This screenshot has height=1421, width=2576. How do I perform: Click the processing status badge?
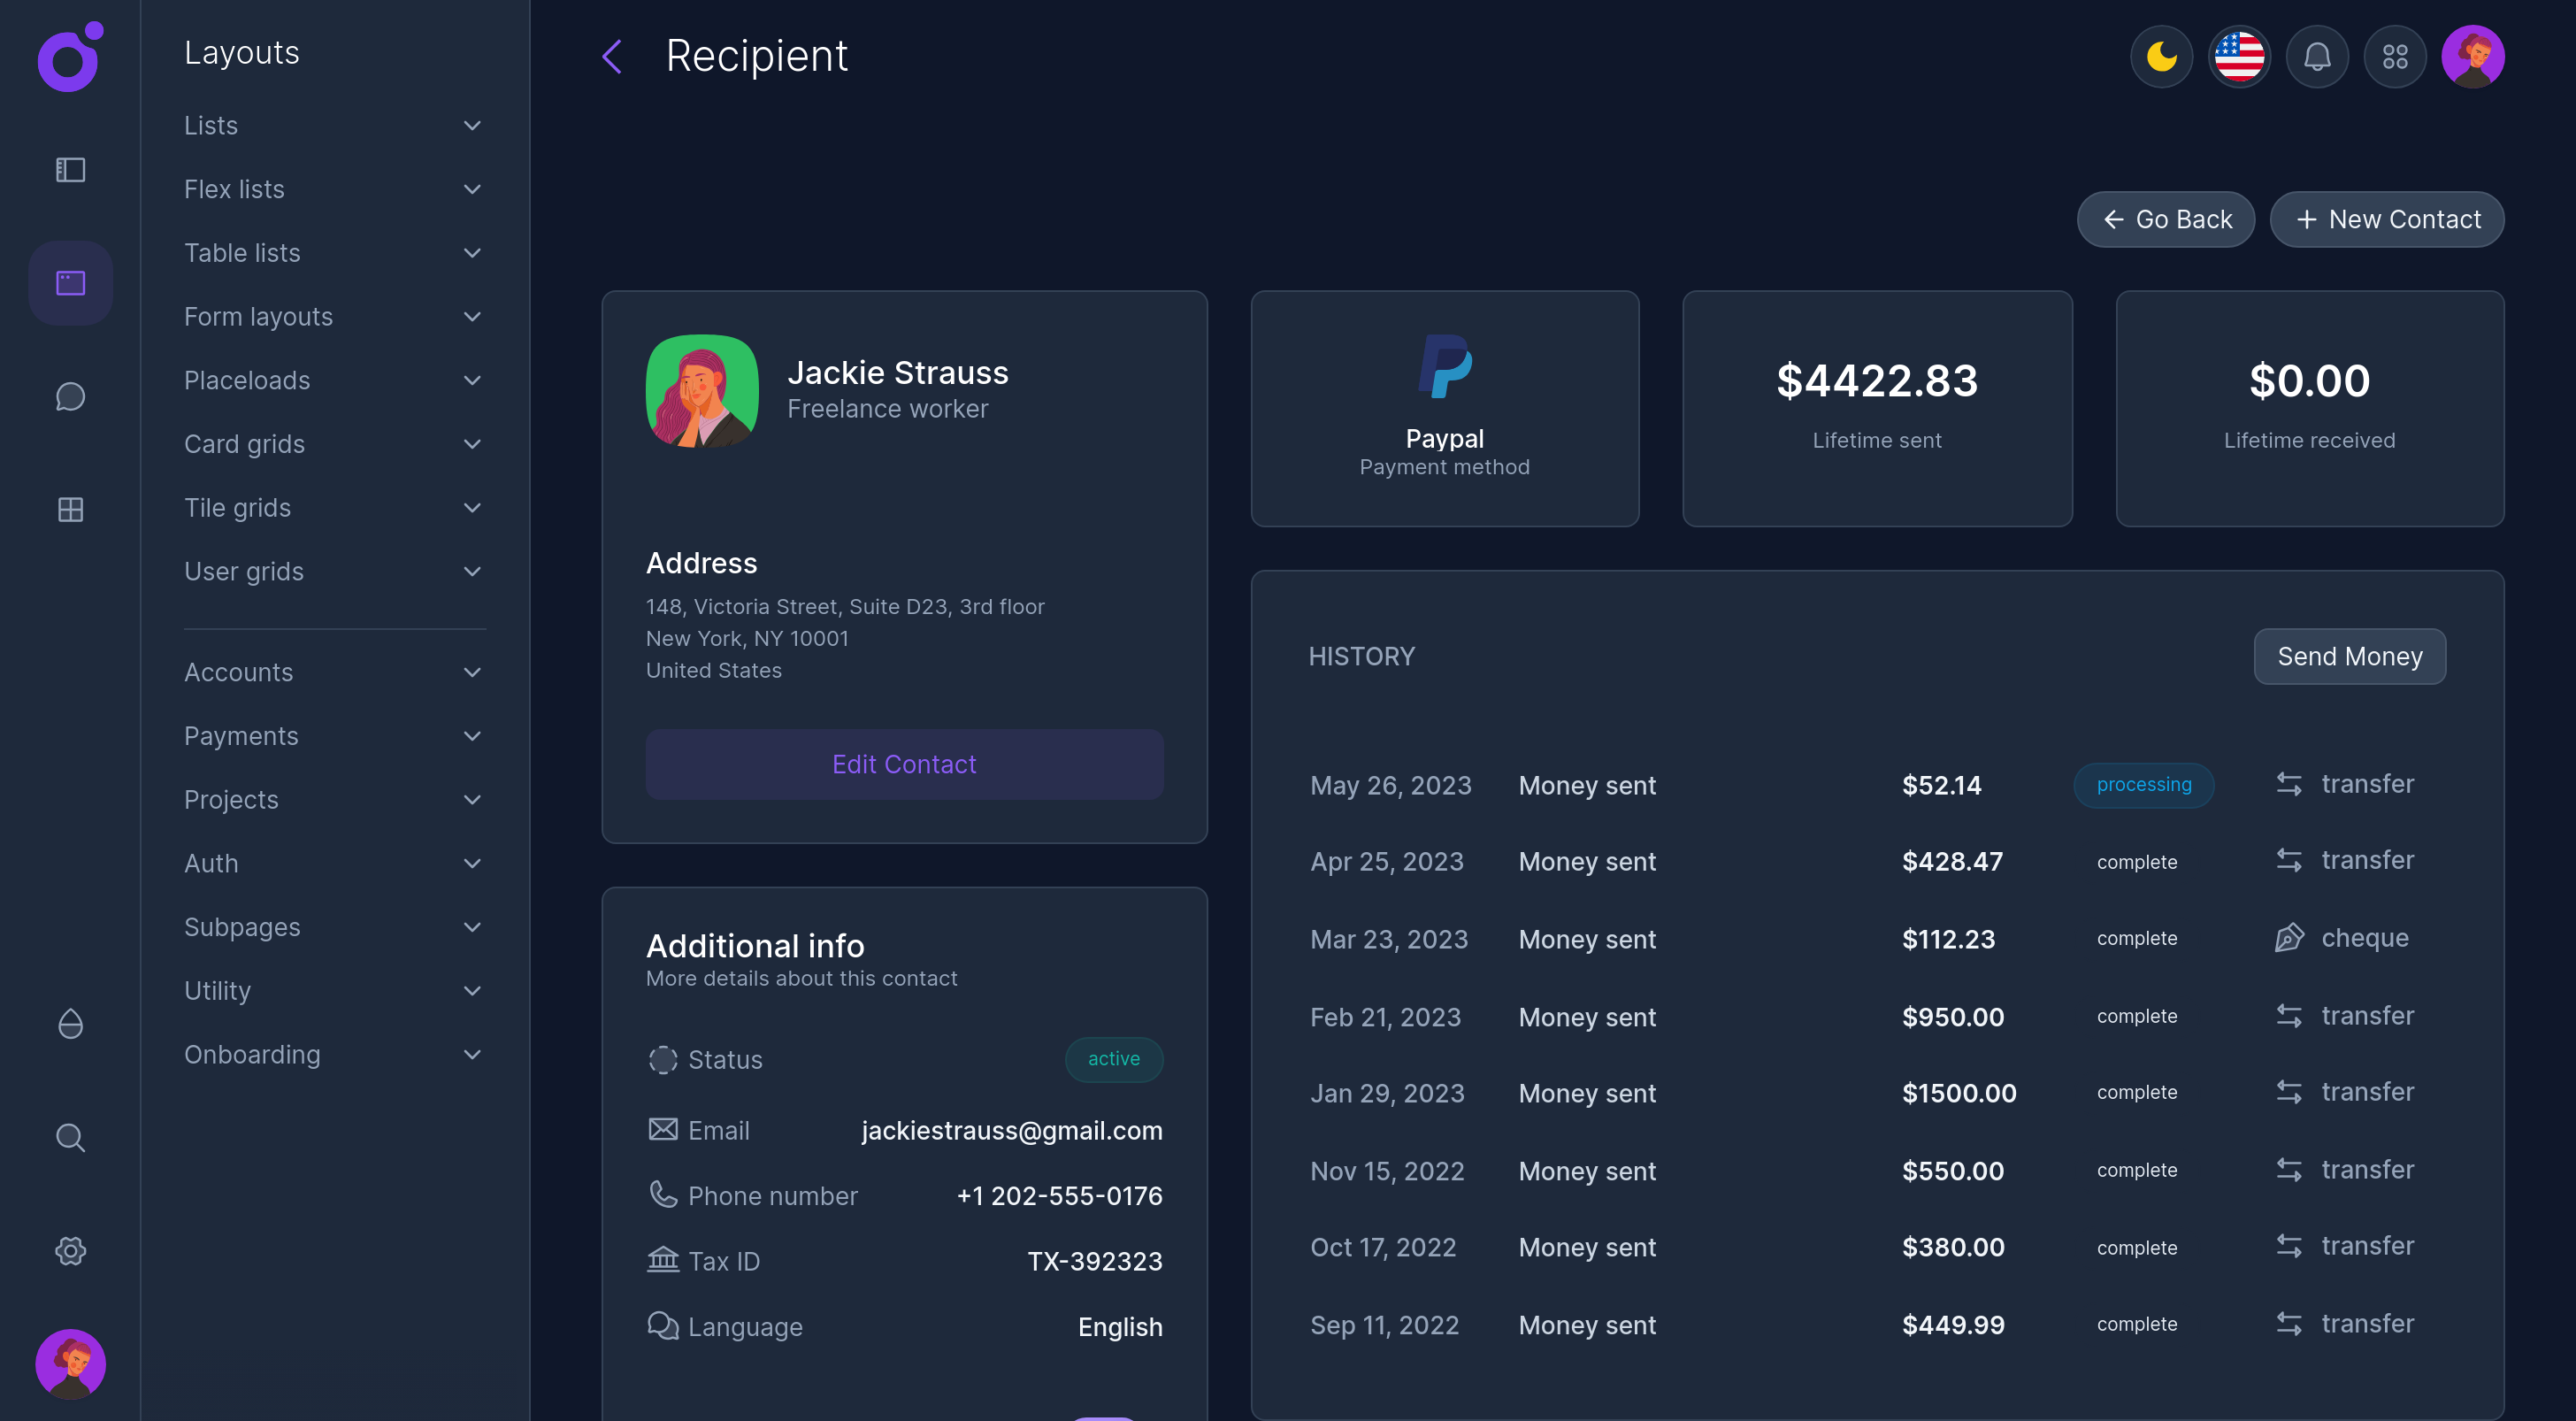pos(2143,785)
